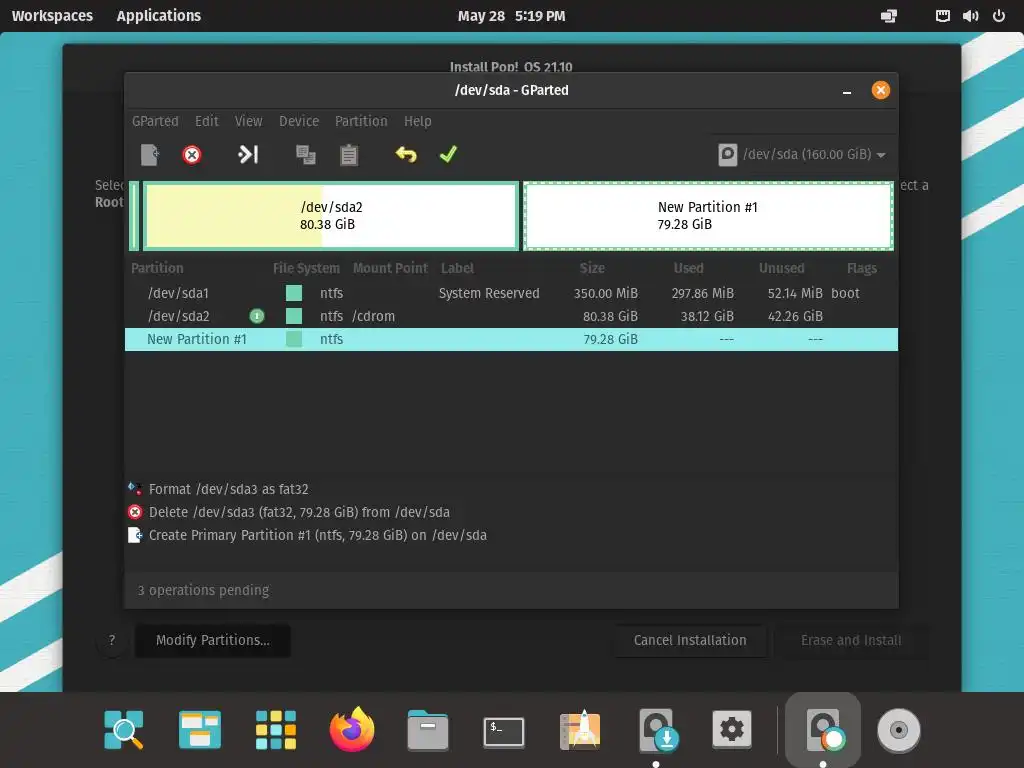Click the 3 operations pending status text

tap(203, 590)
